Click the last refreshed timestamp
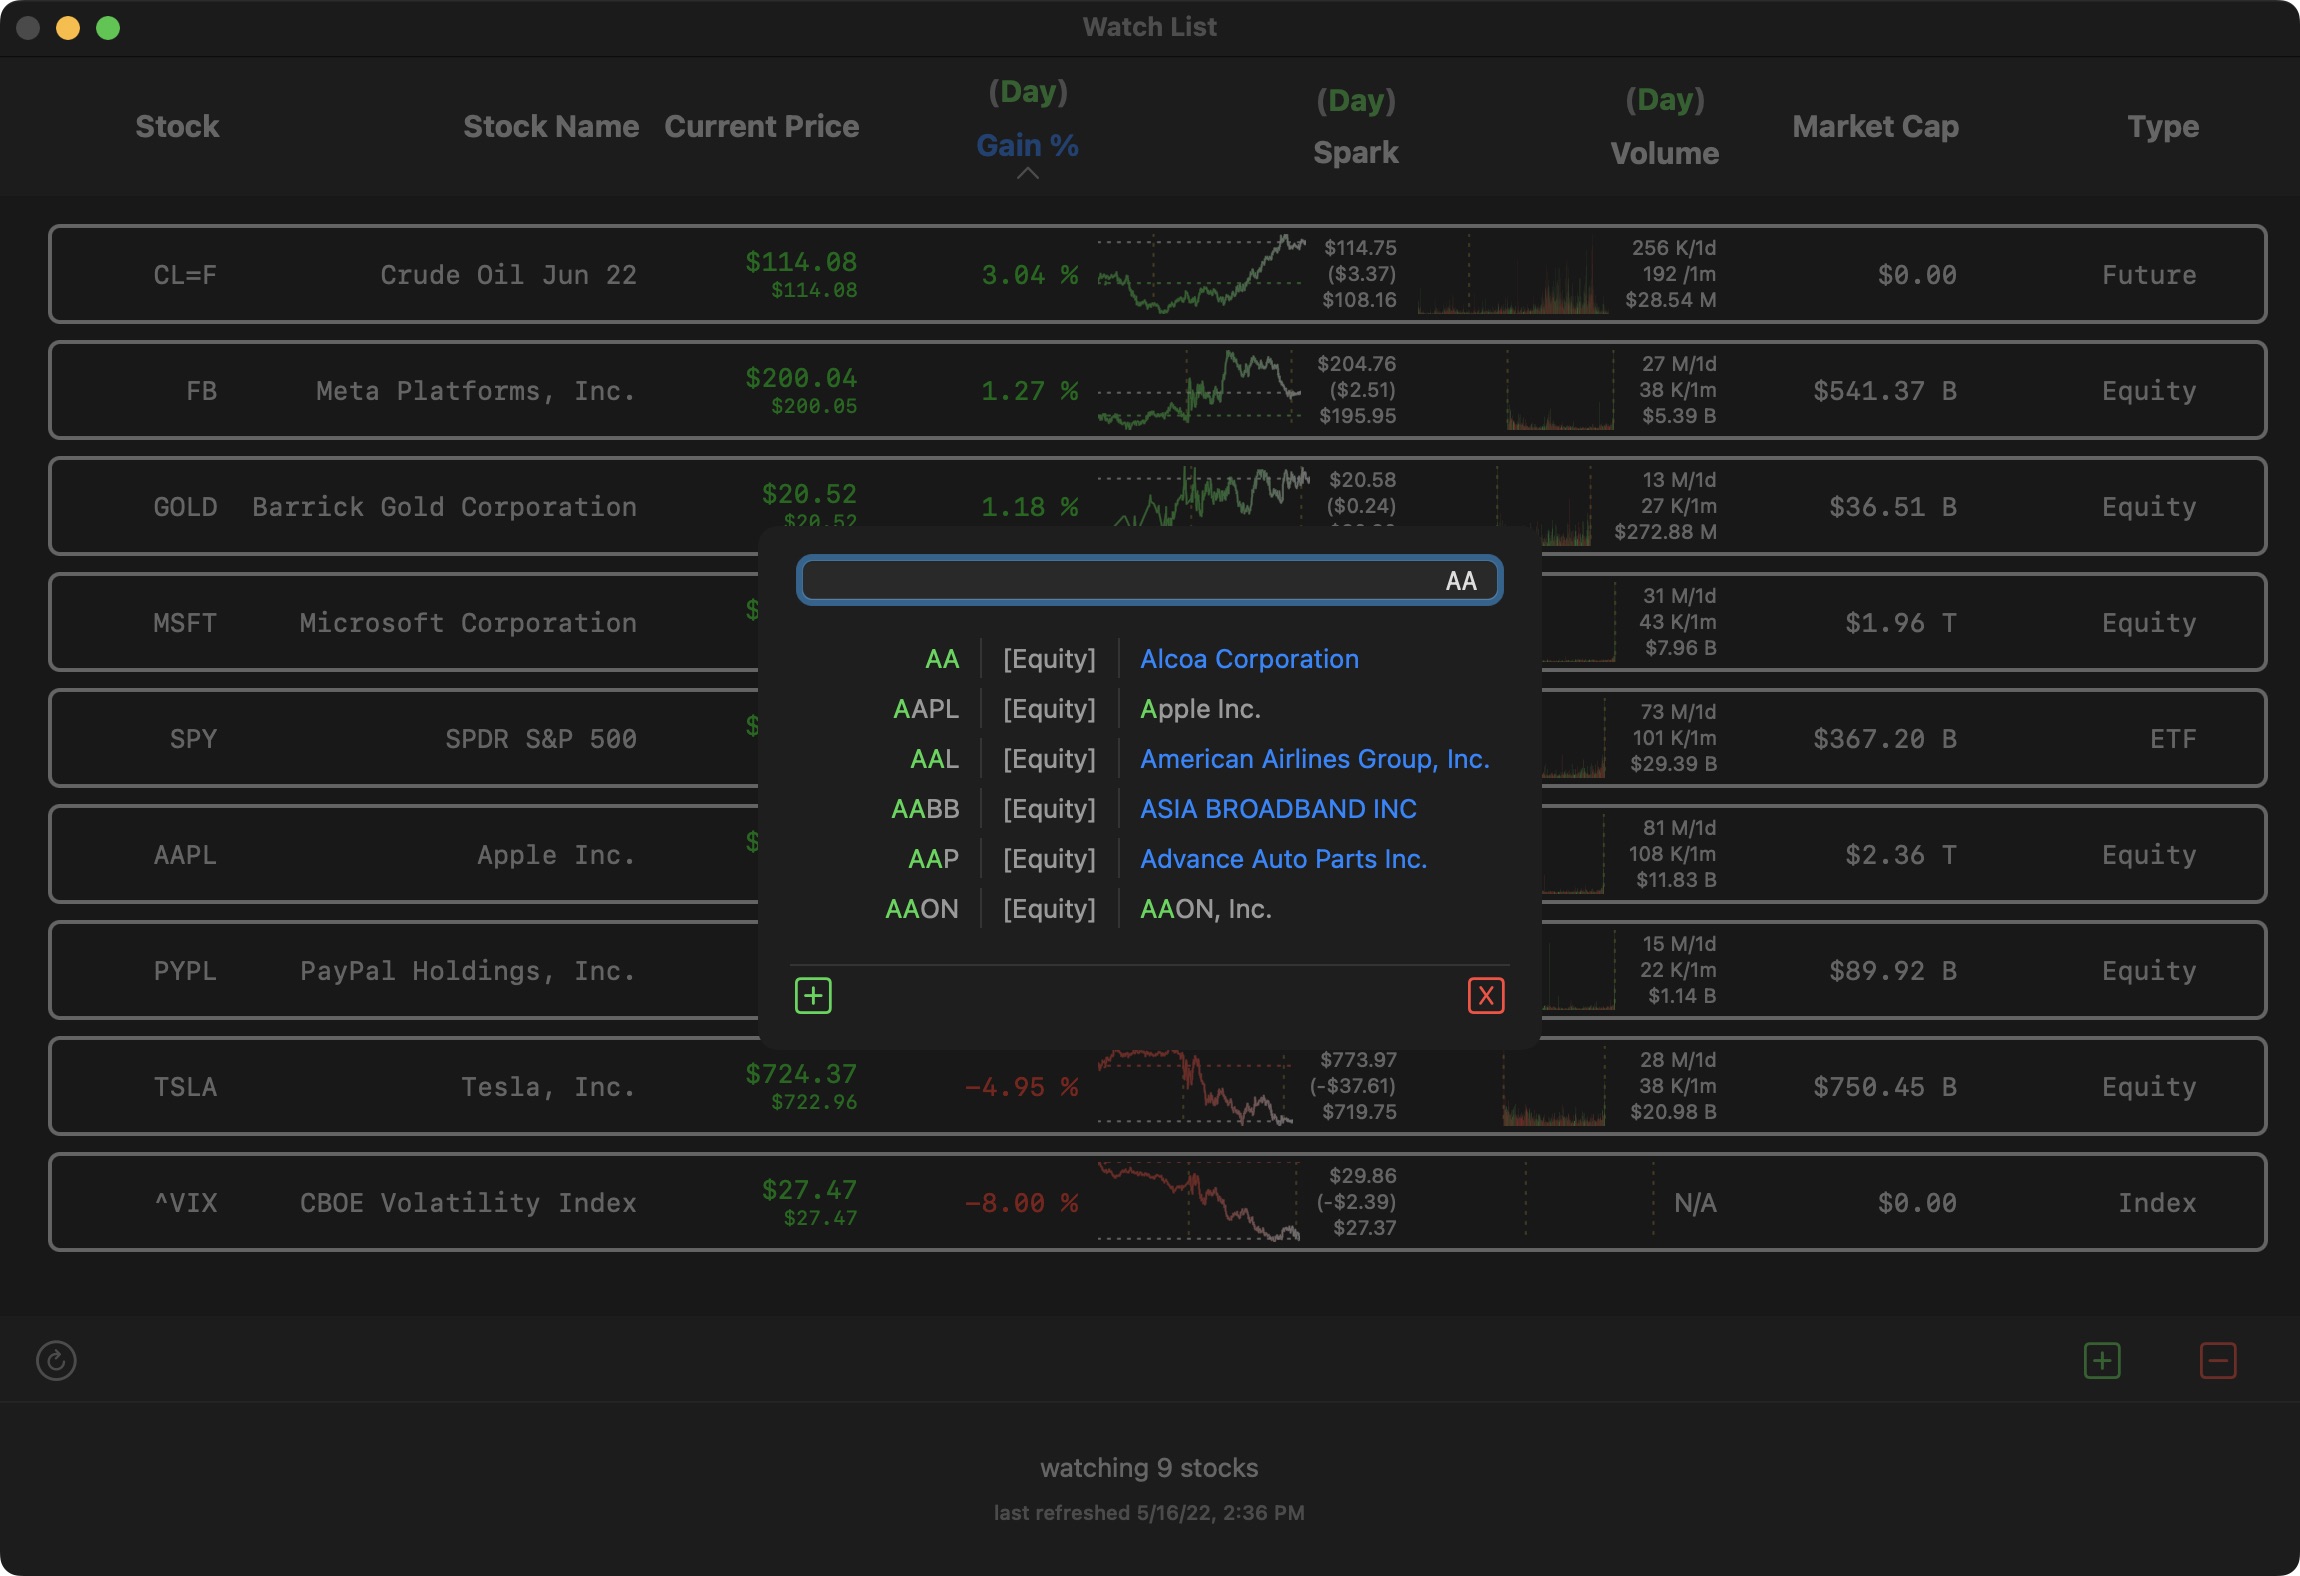Image resolution: width=2300 pixels, height=1576 pixels. pyautogui.click(x=1149, y=1512)
